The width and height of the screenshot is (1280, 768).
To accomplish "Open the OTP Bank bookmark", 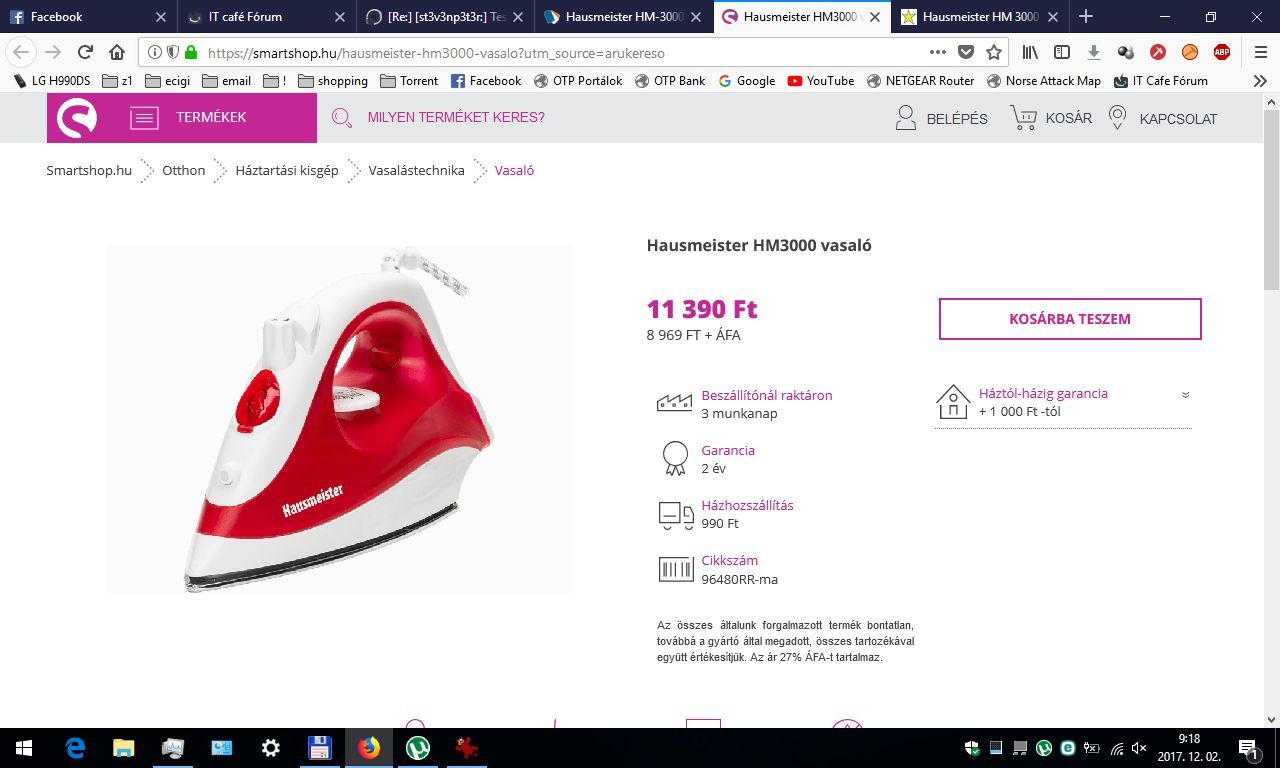I will coord(669,81).
